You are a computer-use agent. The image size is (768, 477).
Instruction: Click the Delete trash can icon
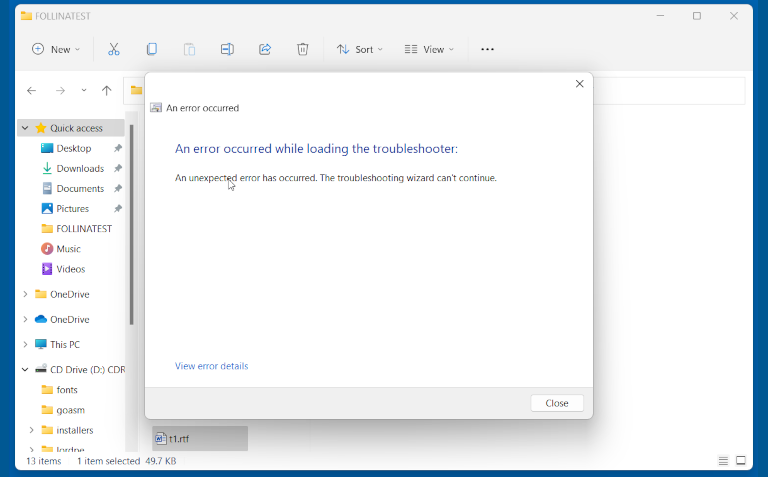click(303, 49)
